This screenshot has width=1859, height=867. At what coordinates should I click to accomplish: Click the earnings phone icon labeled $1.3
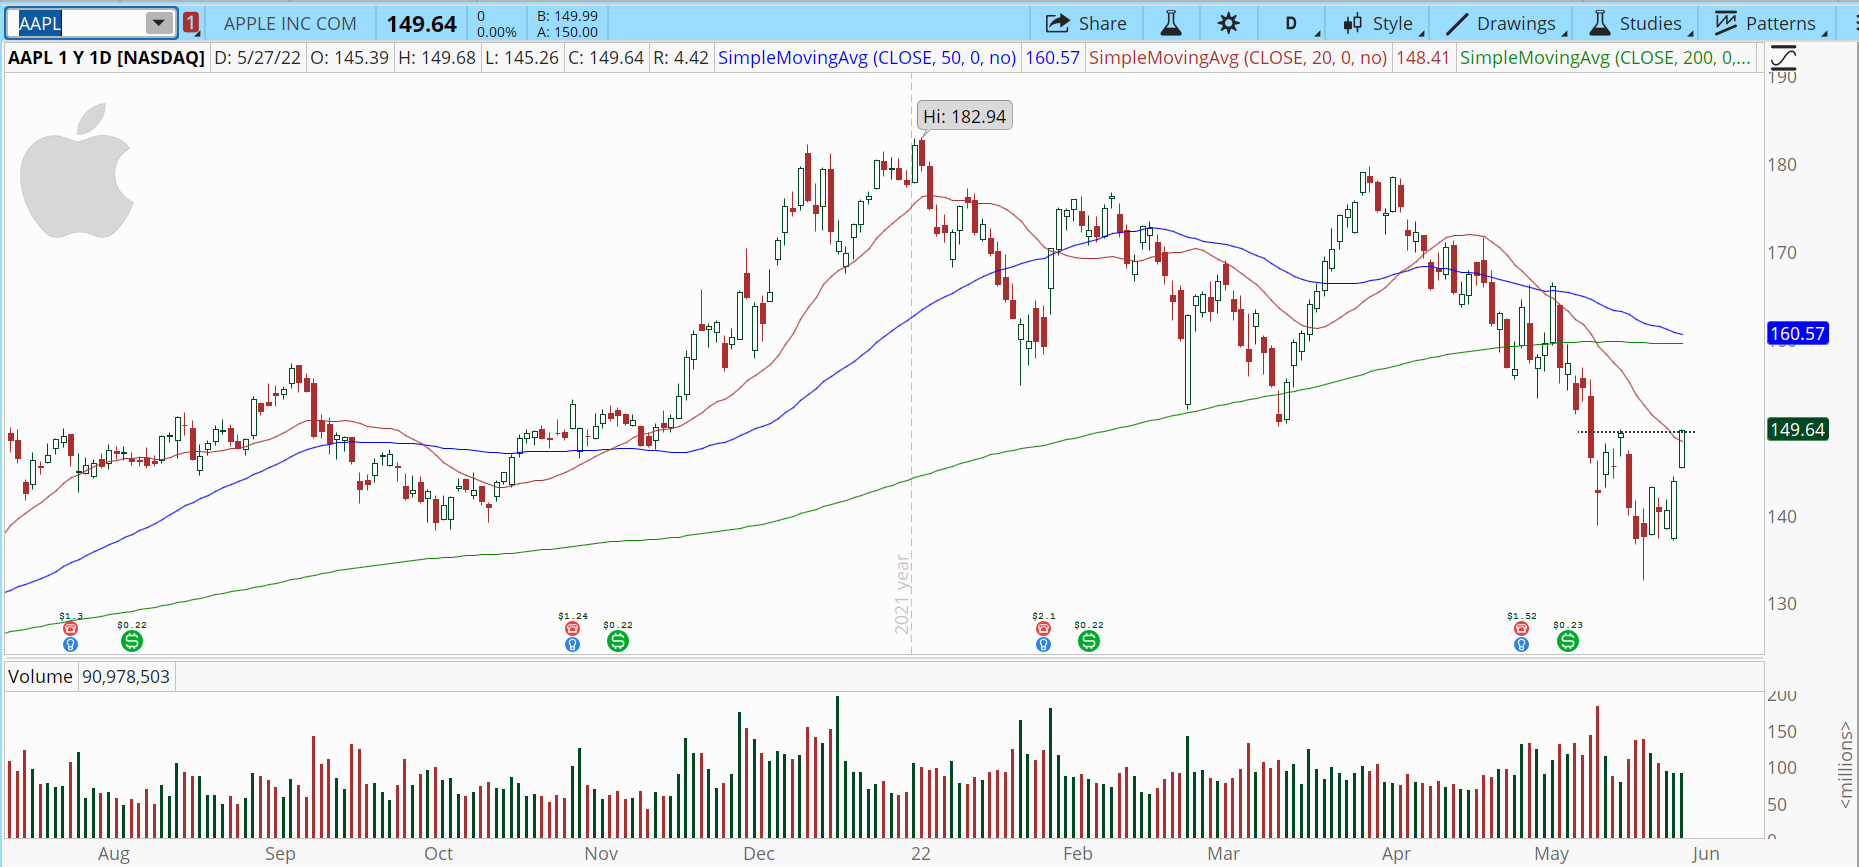[70, 629]
